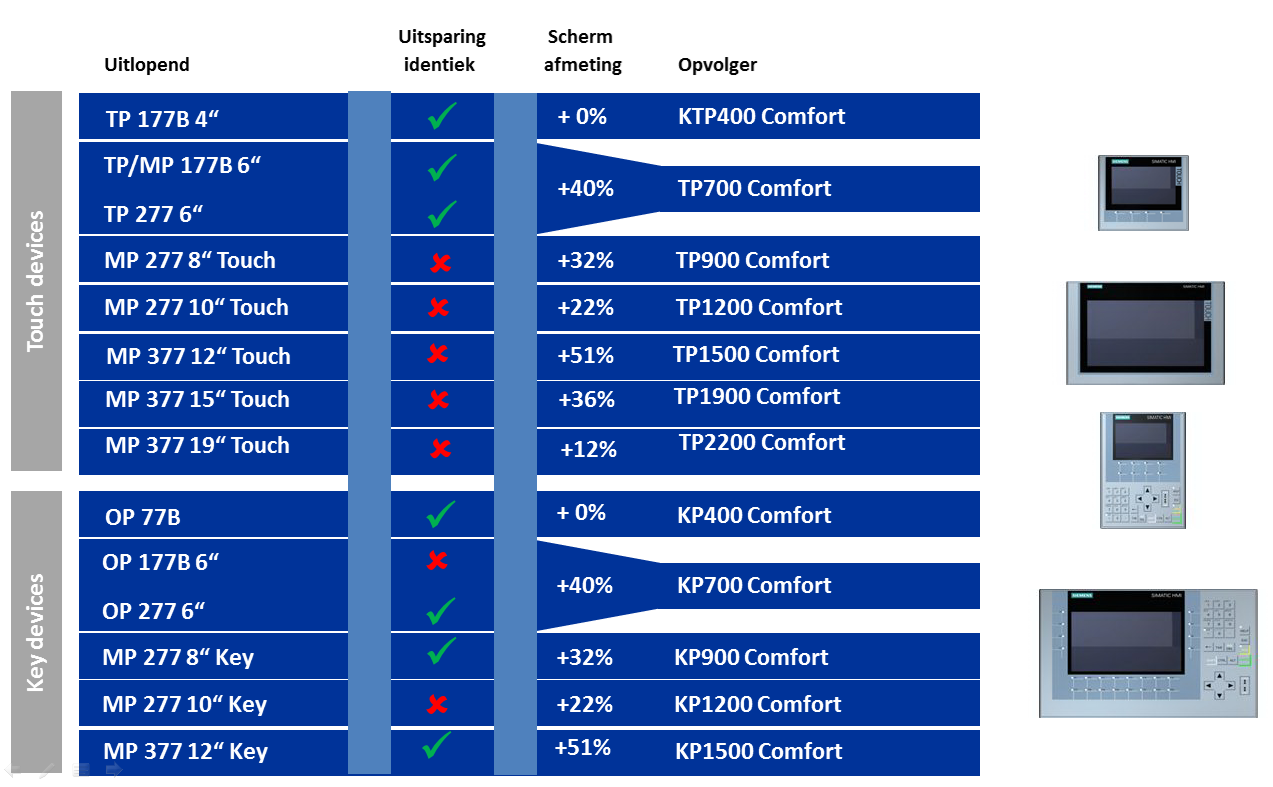The height and width of the screenshot is (787, 1273).
Task: Click the green check beside MP 377 12" Key
Action: 438,746
